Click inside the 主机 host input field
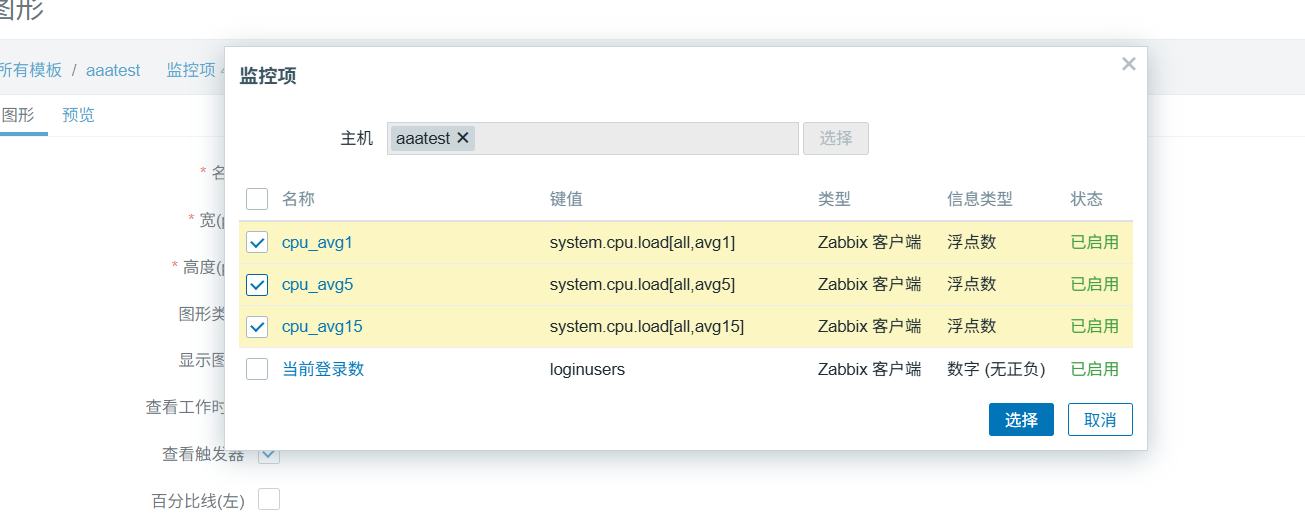 635,138
